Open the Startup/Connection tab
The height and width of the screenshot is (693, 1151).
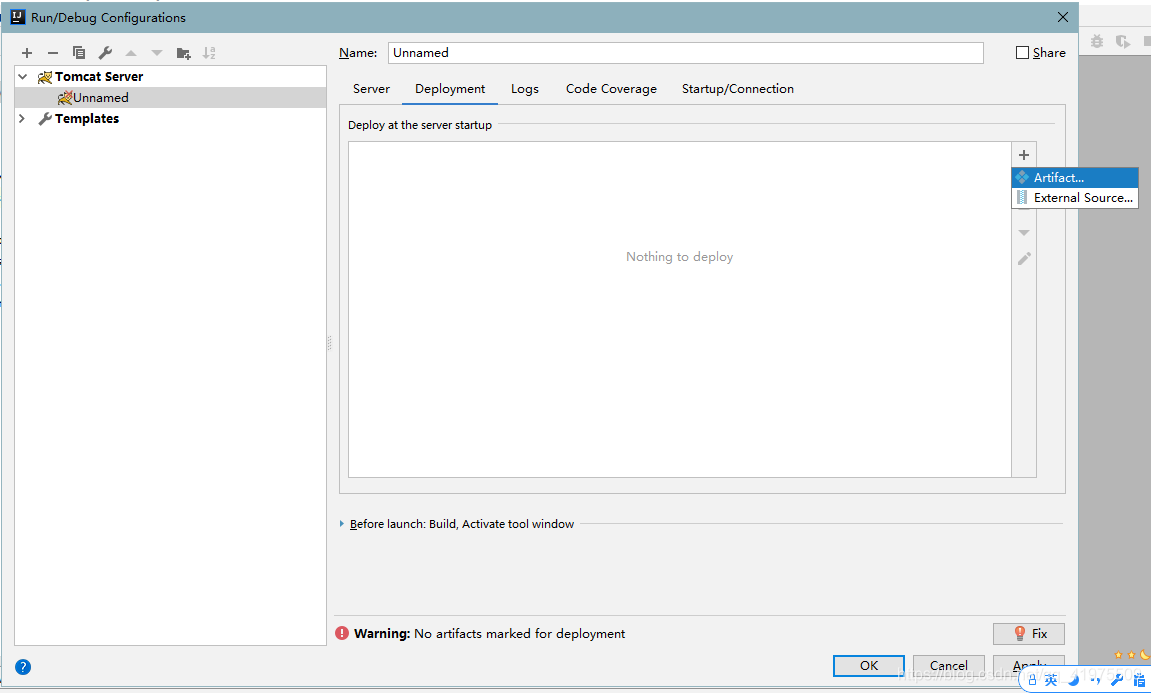point(738,89)
